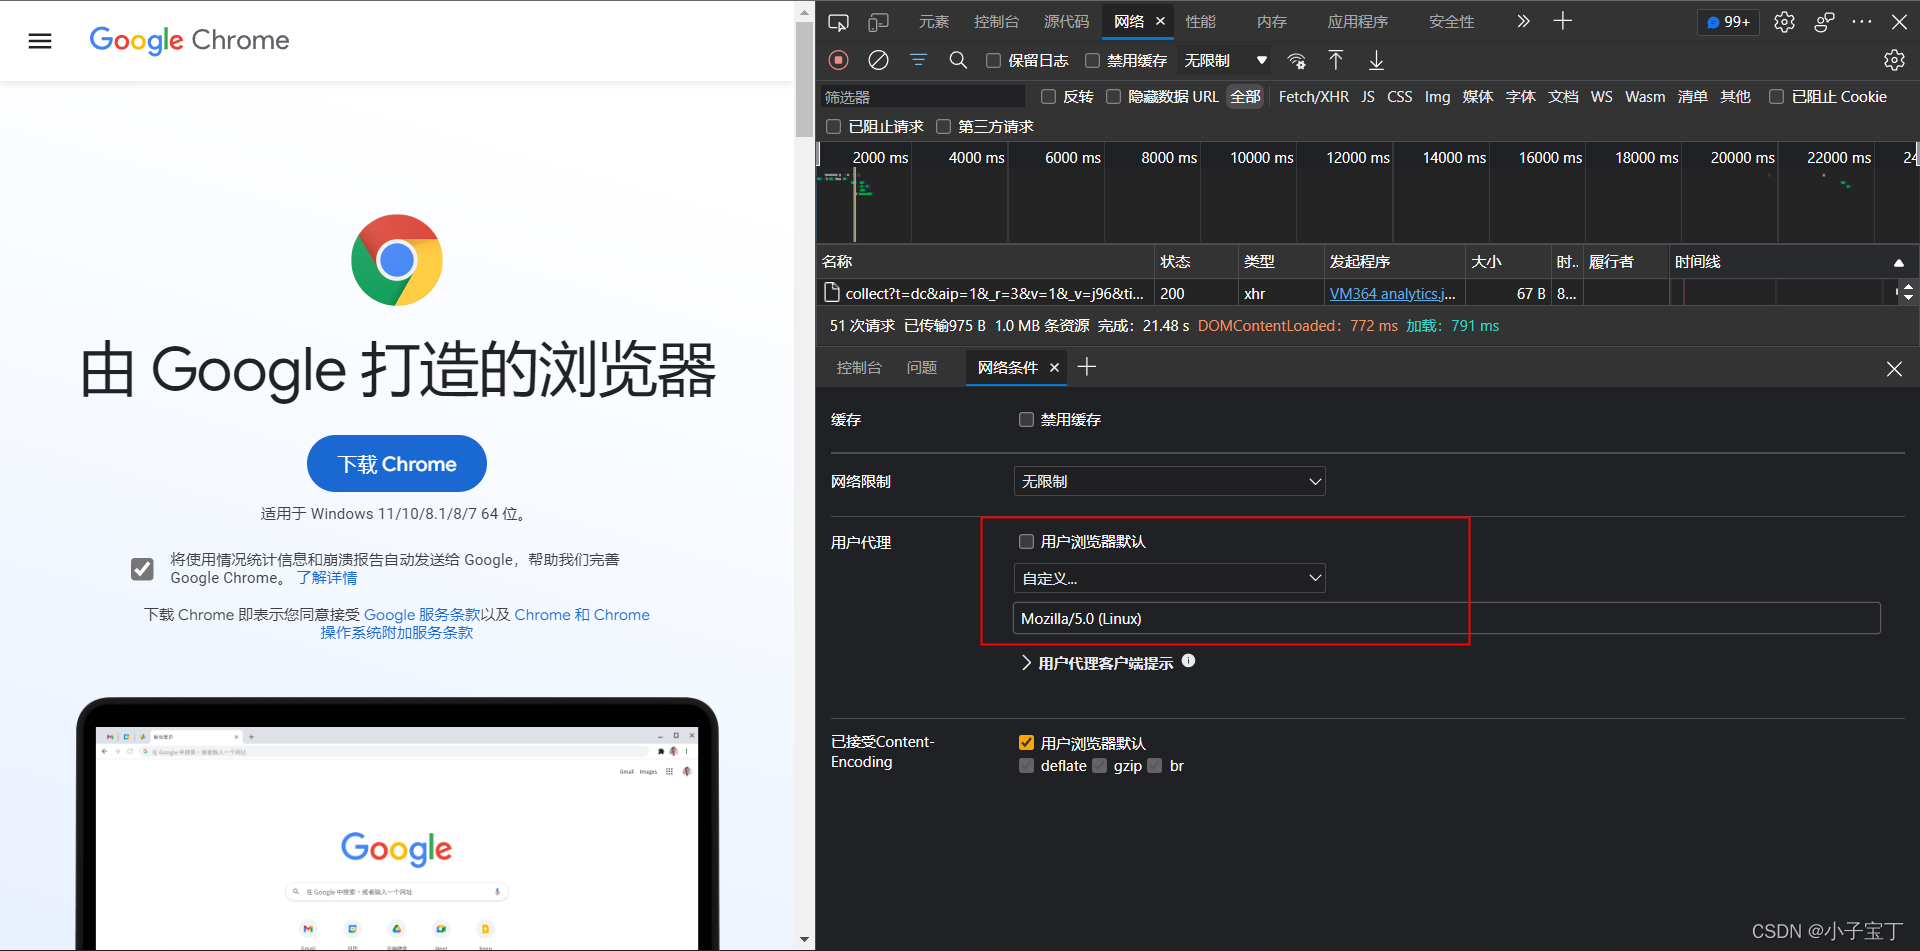Enable Disable cache in network toolbar
This screenshot has width=1920, height=951.
[x=1092, y=60]
